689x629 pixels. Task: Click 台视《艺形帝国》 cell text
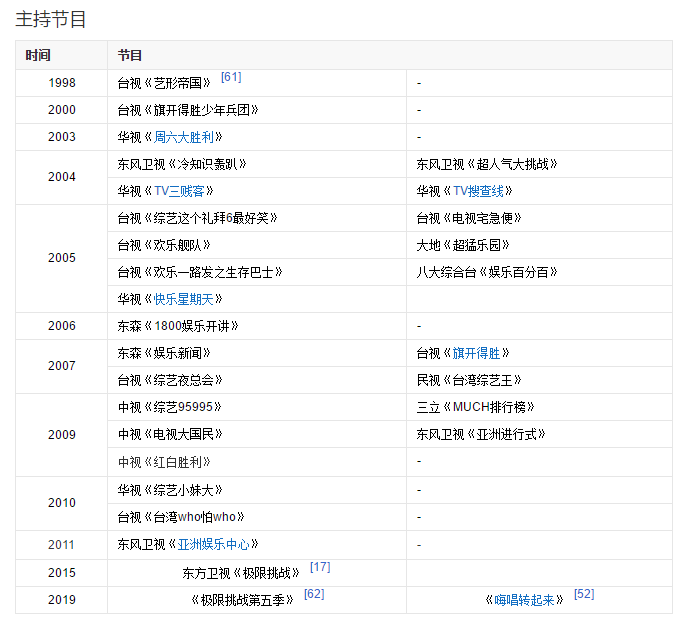point(164,83)
